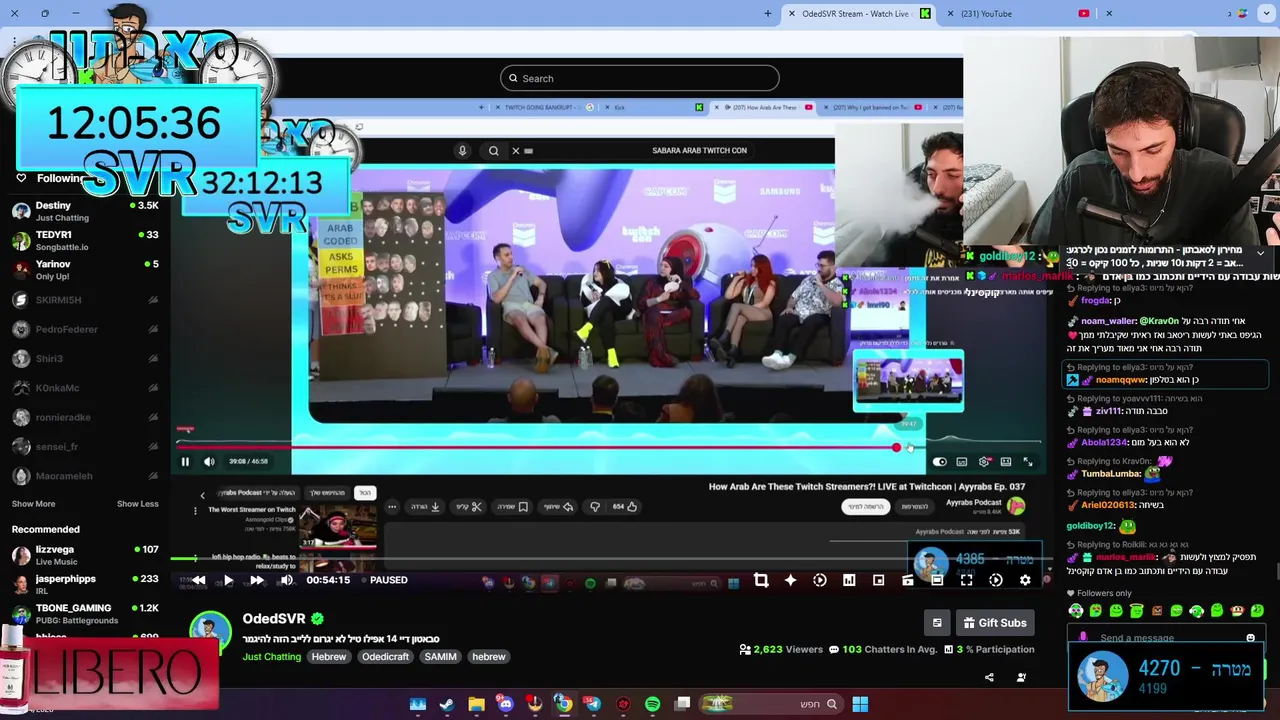This screenshot has height=720, width=1280.
Task: Mute the inner YouTube player volume
Action: point(209,462)
